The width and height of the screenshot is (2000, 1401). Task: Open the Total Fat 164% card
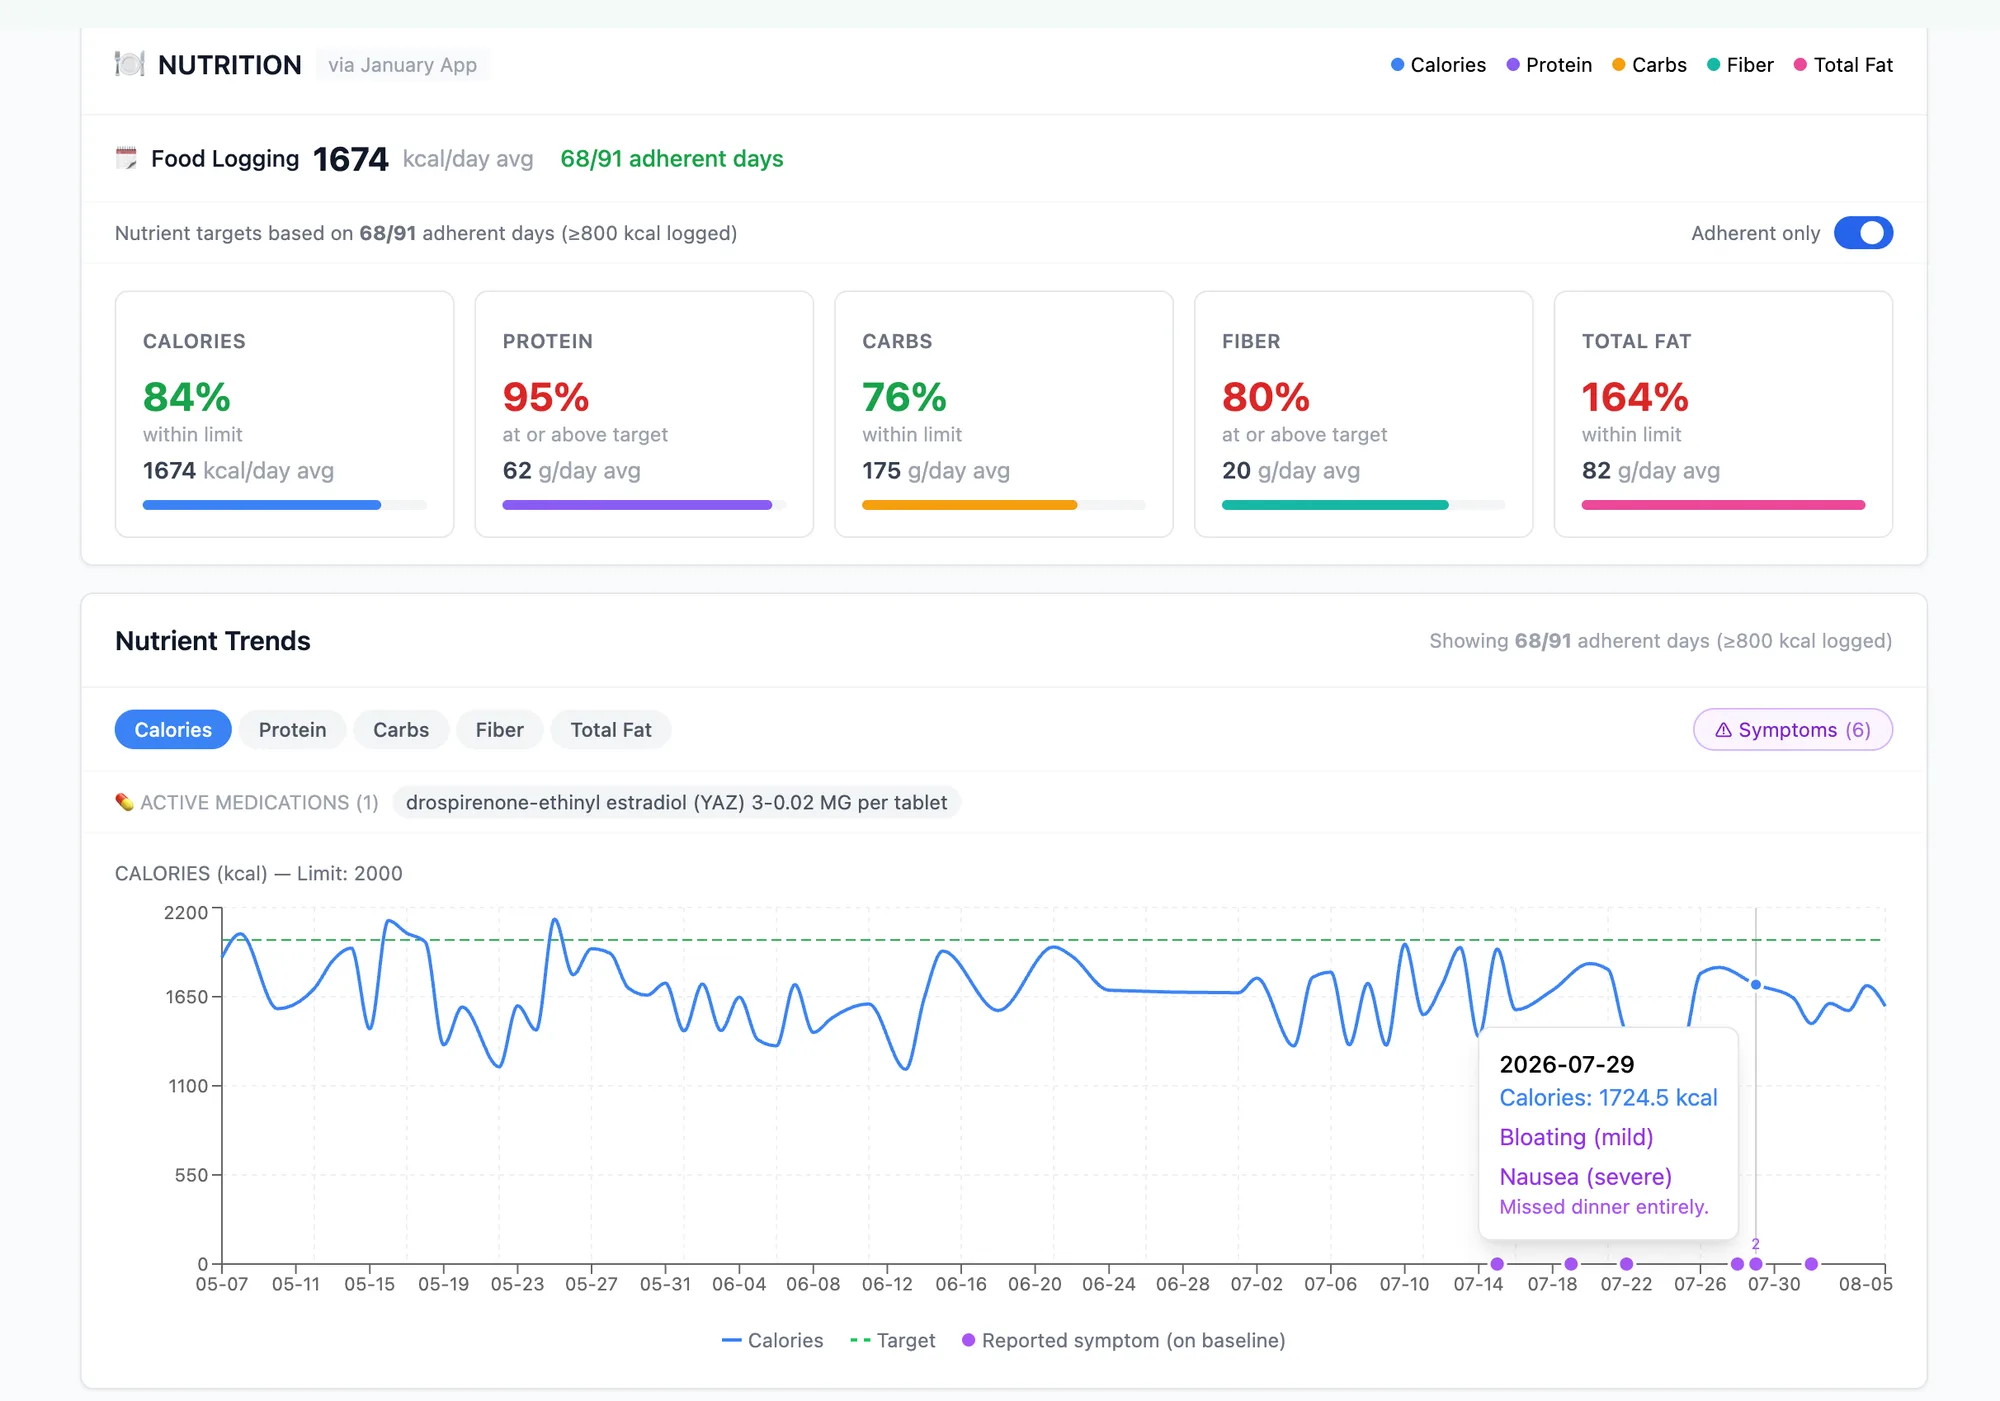1723,414
